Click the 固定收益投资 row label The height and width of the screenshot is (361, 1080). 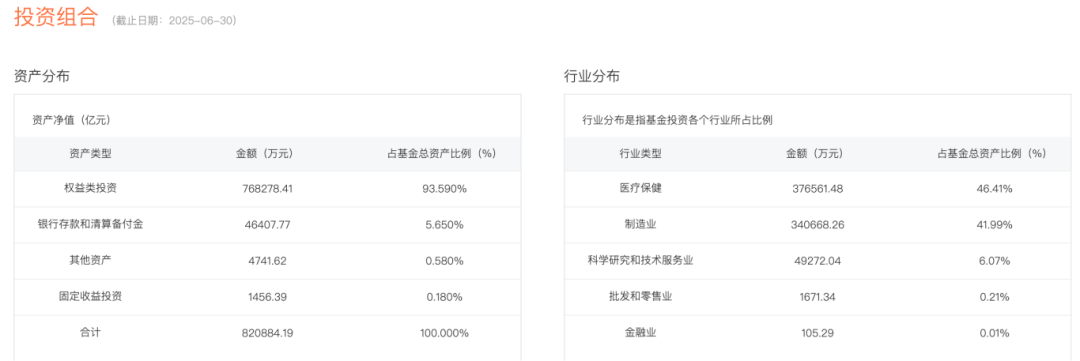[x=90, y=297]
